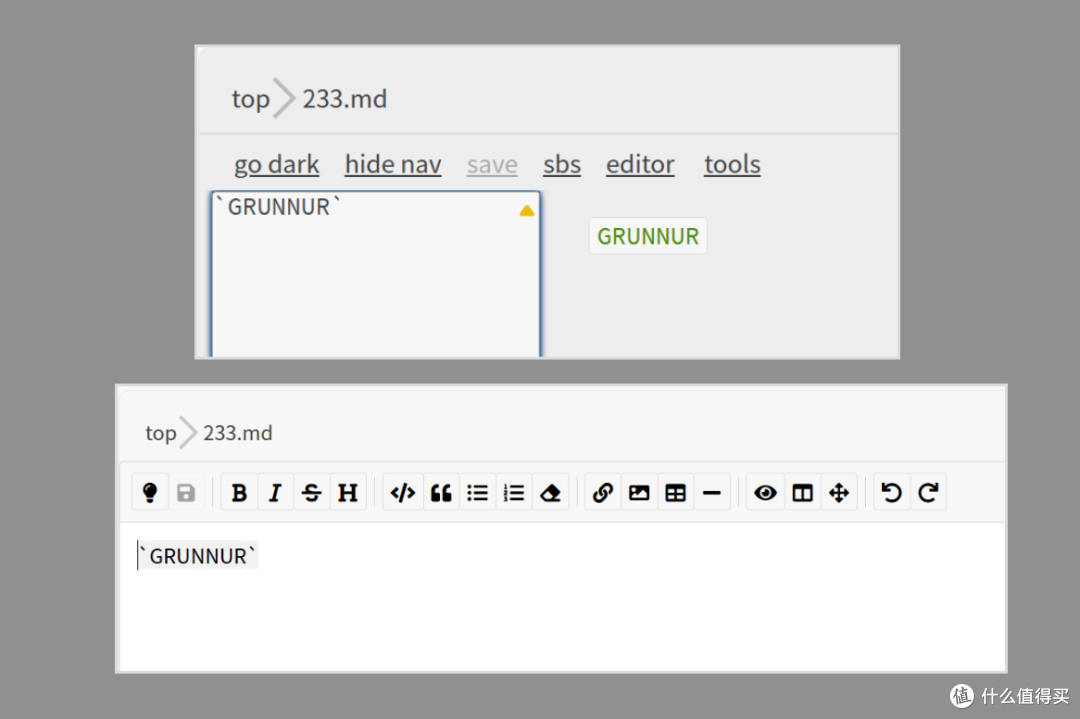
Task: Insert a numbered list
Action: click(x=514, y=492)
